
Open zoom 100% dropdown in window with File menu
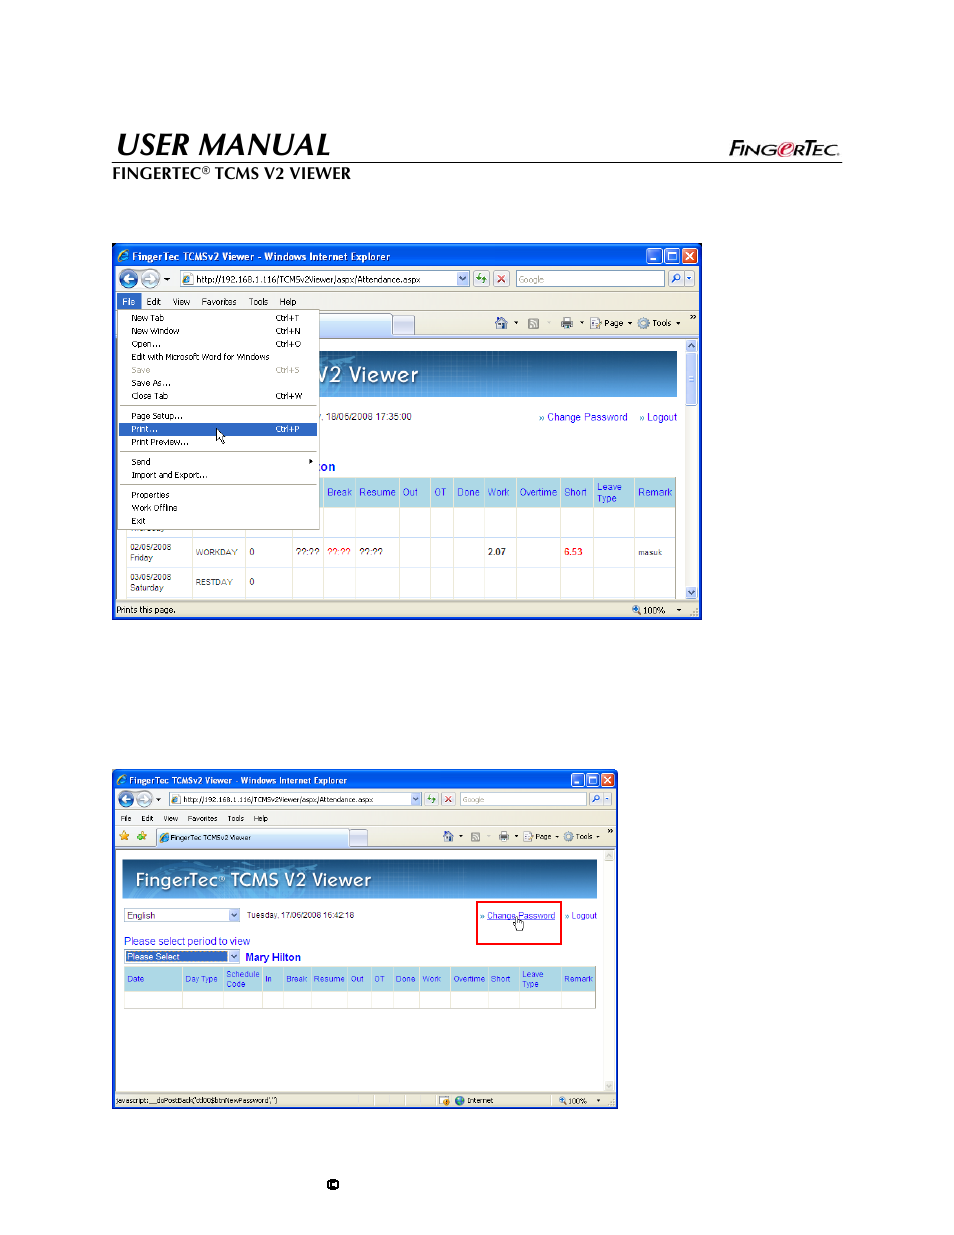click(x=679, y=610)
